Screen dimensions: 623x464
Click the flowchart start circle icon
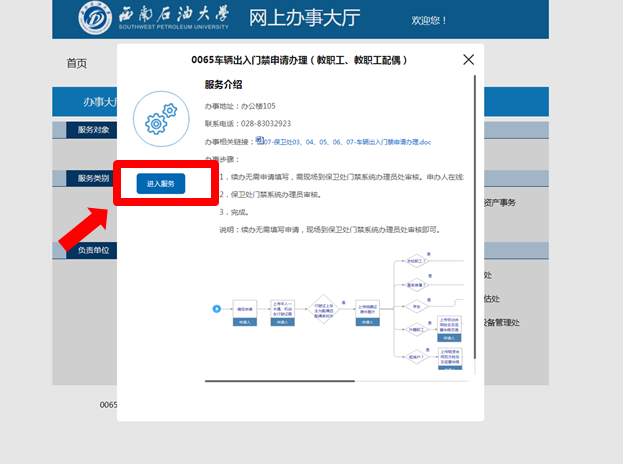coord(216,308)
